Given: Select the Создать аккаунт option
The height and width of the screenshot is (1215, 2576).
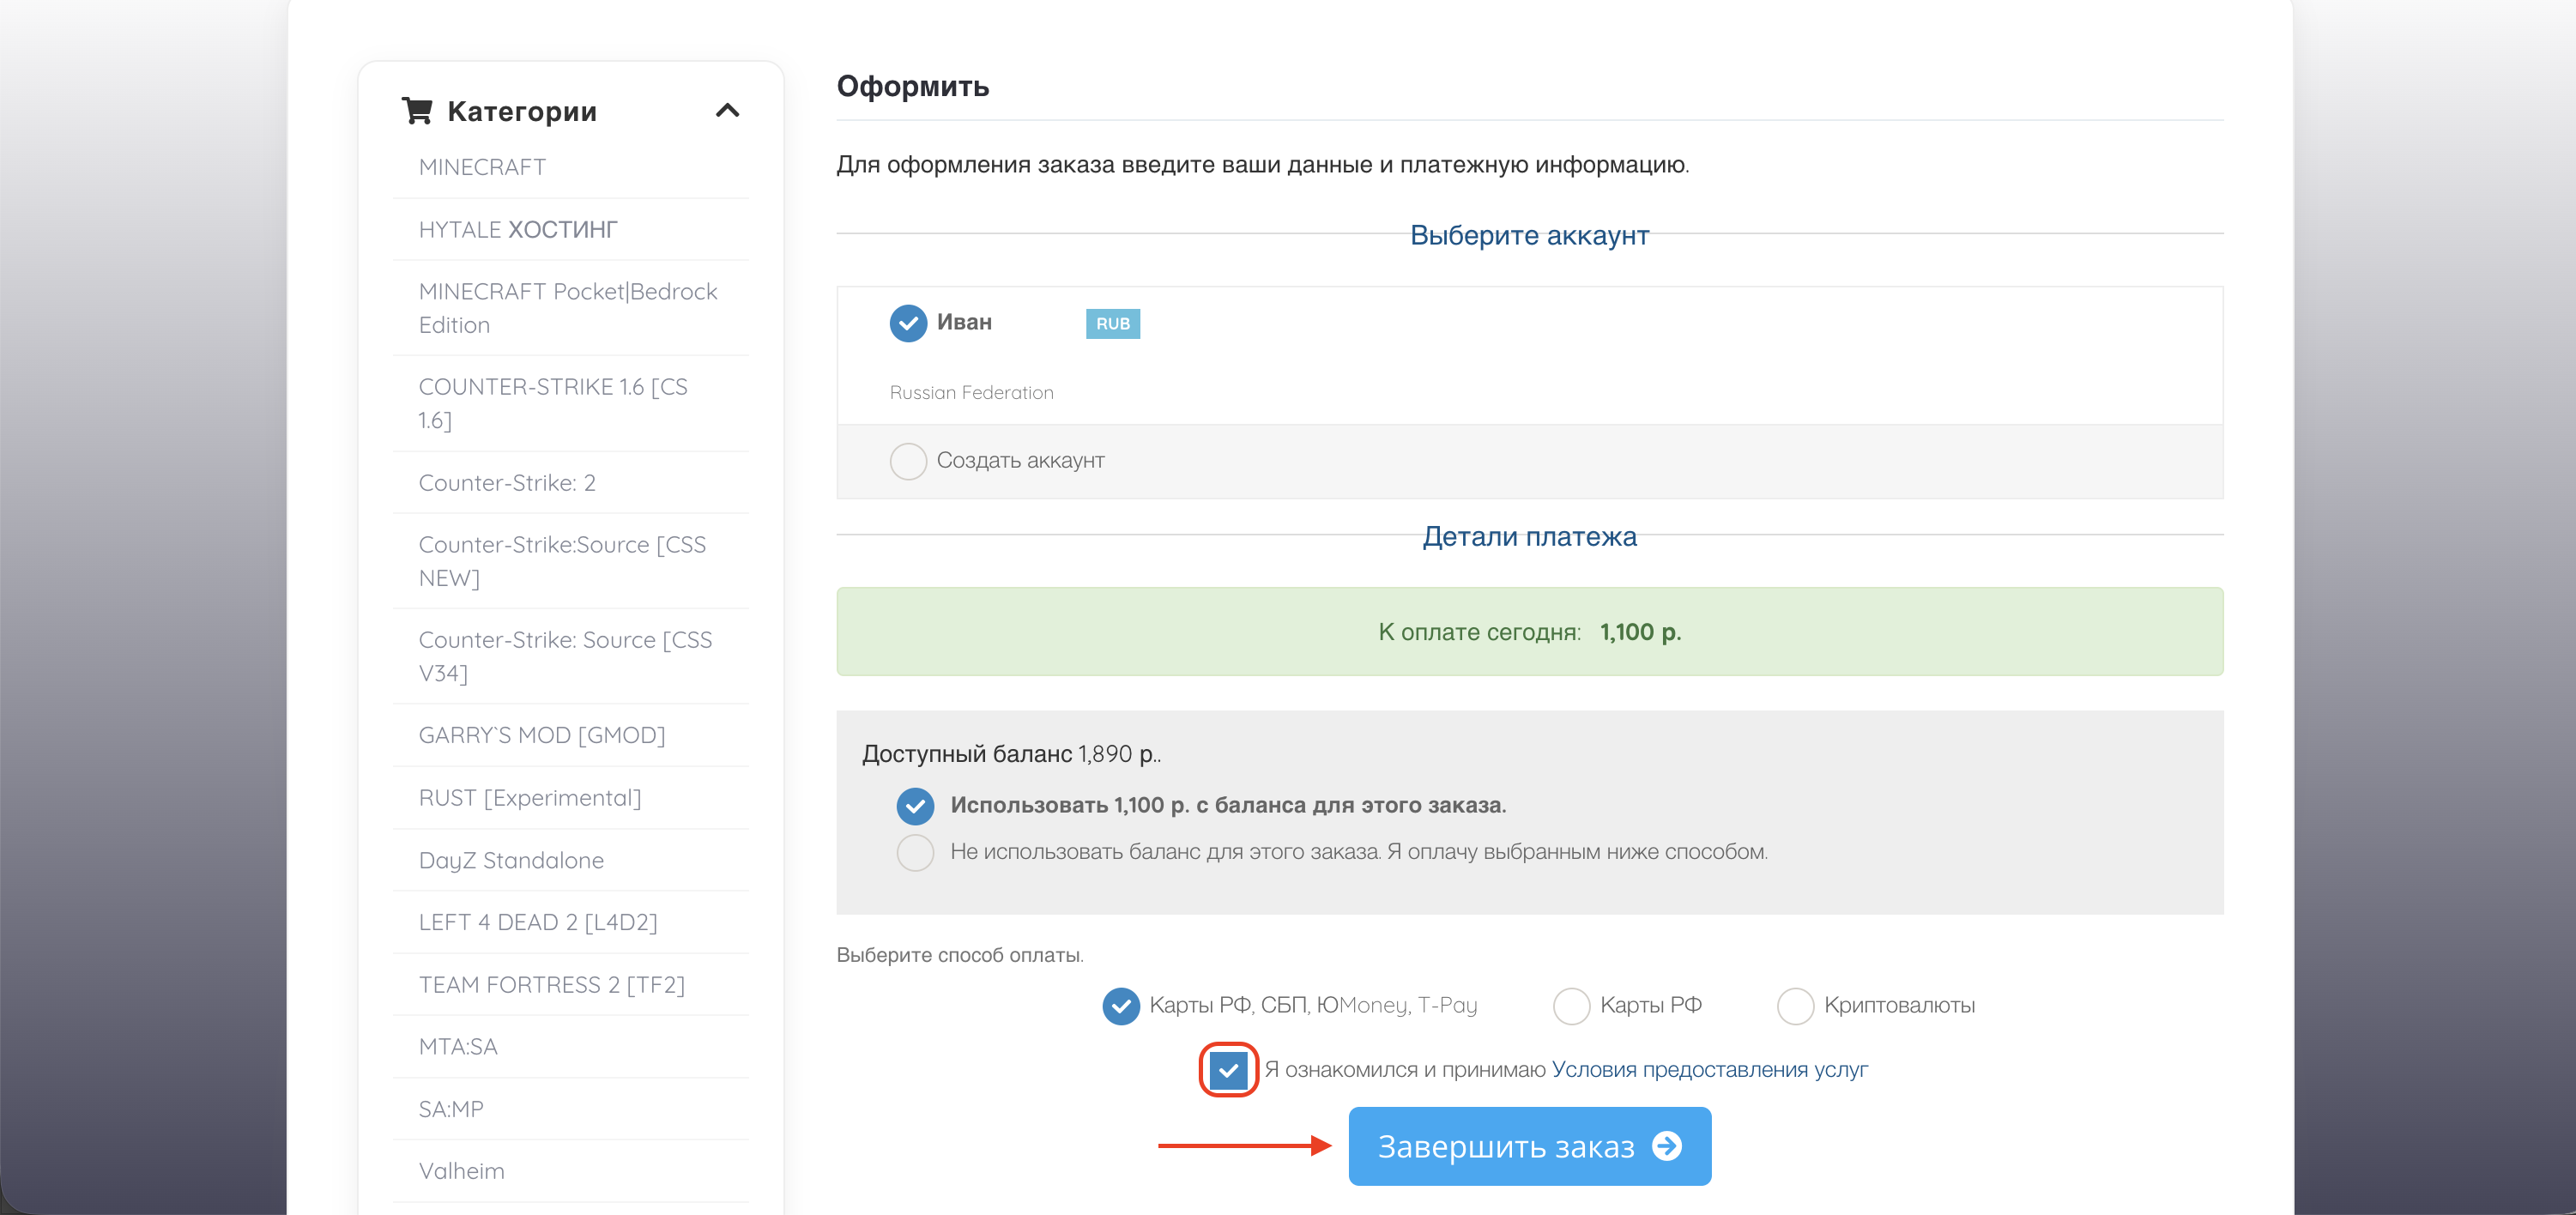Looking at the screenshot, I should click(908, 461).
